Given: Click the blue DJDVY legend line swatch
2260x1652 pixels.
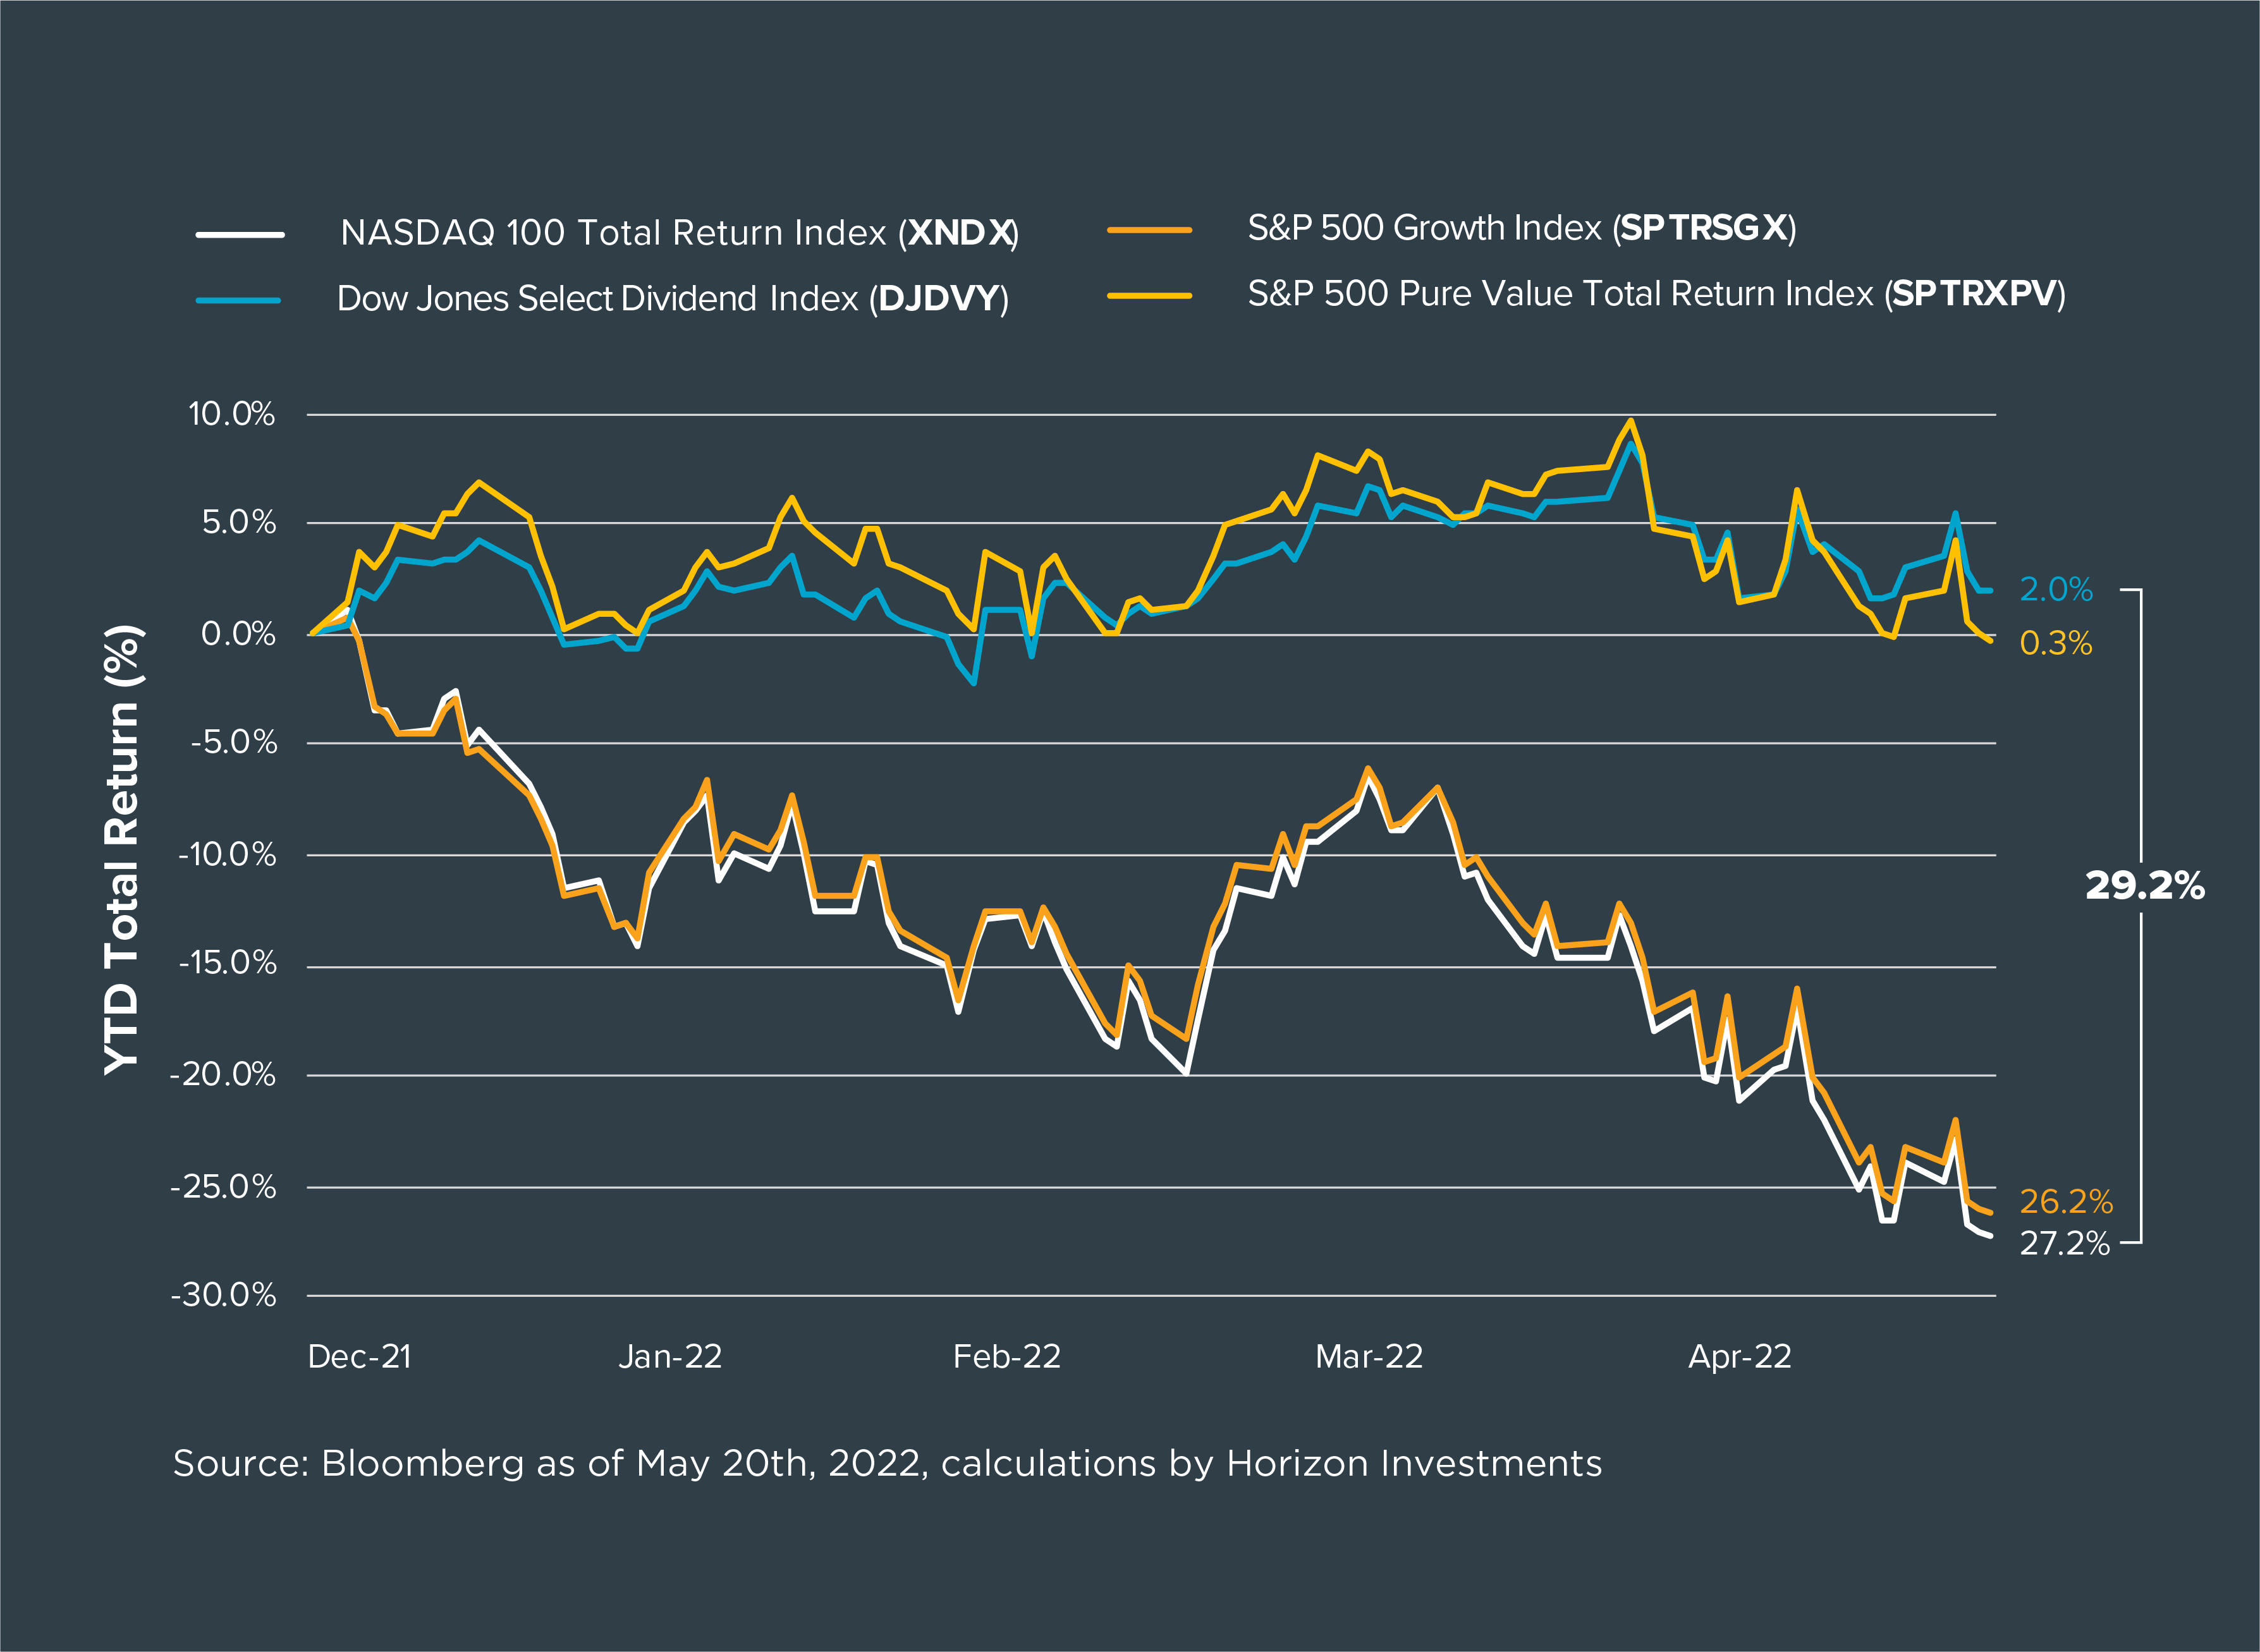Looking at the screenshot, I should tap(238, 300).
